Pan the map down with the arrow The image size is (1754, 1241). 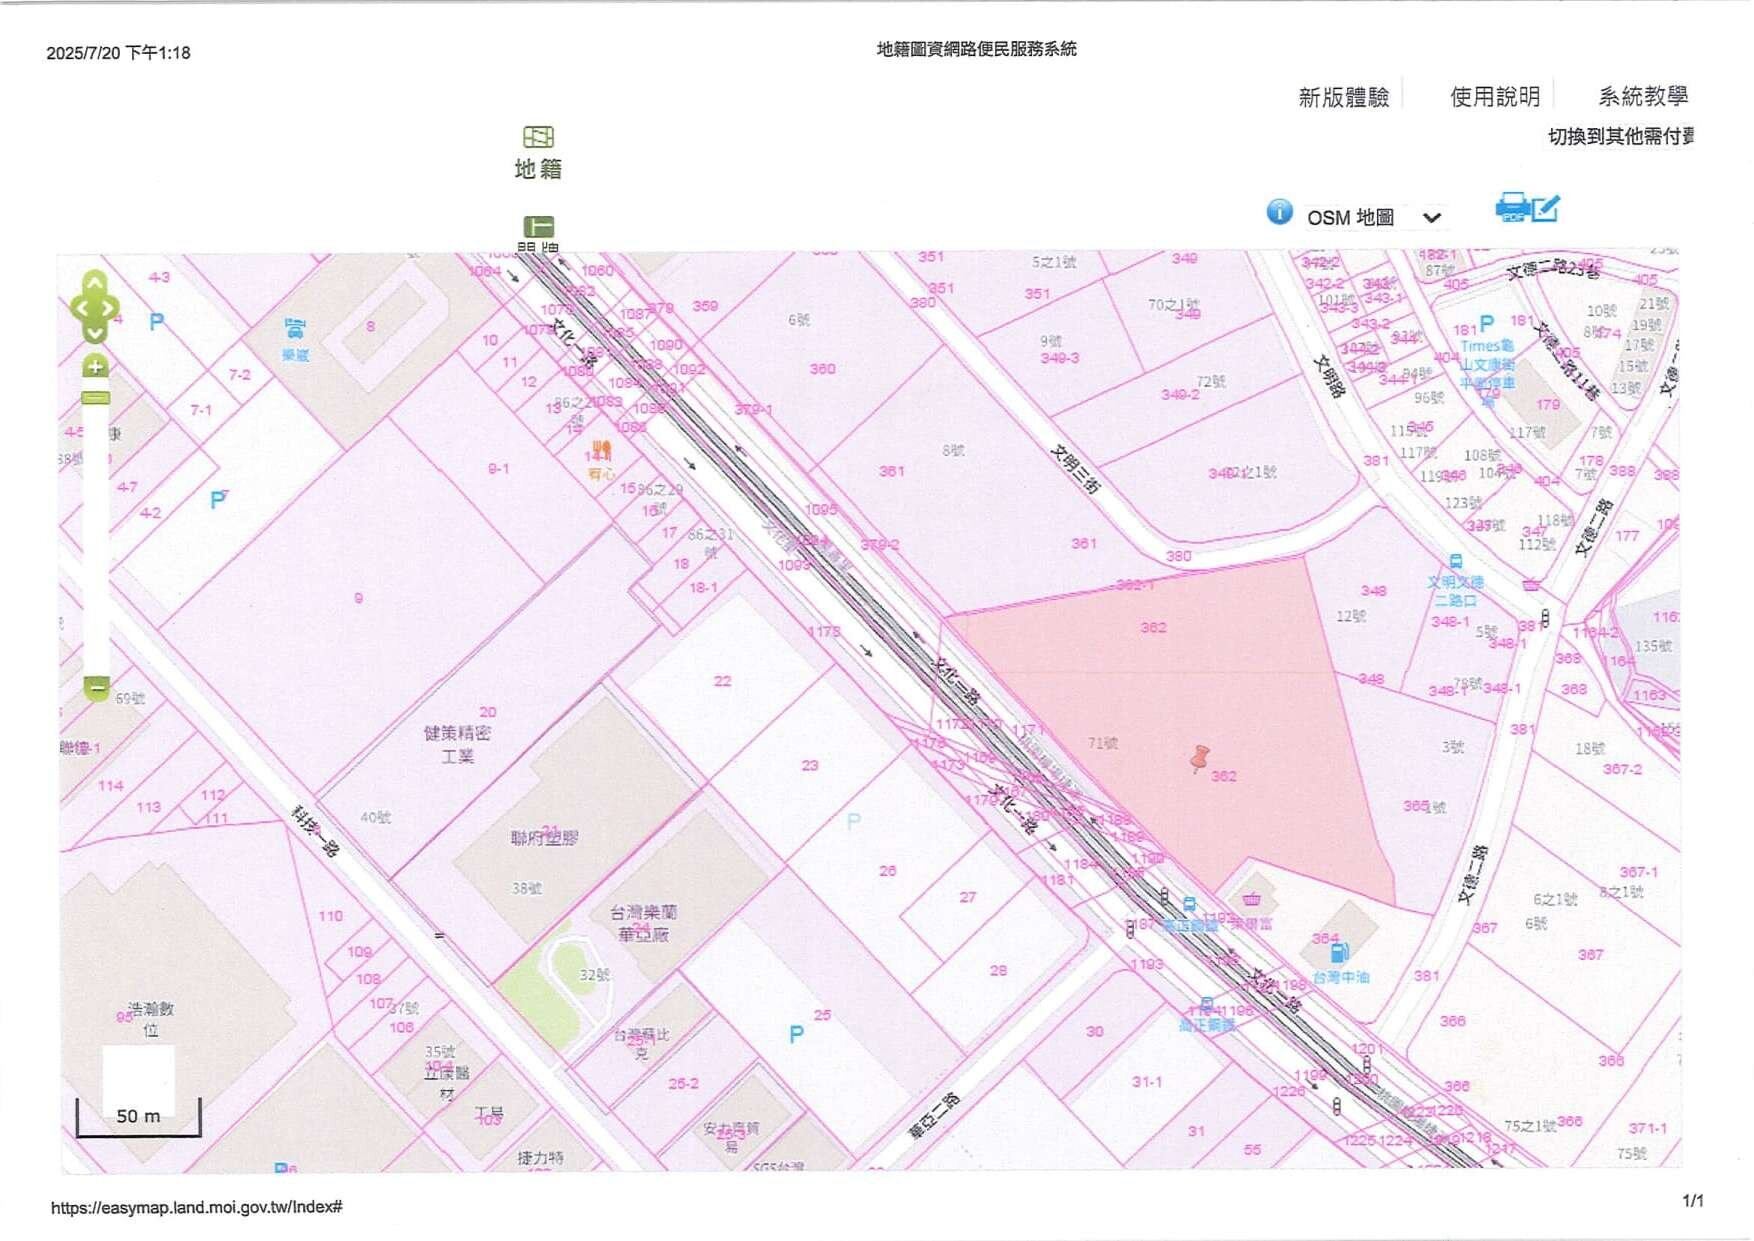coord(95,333)
